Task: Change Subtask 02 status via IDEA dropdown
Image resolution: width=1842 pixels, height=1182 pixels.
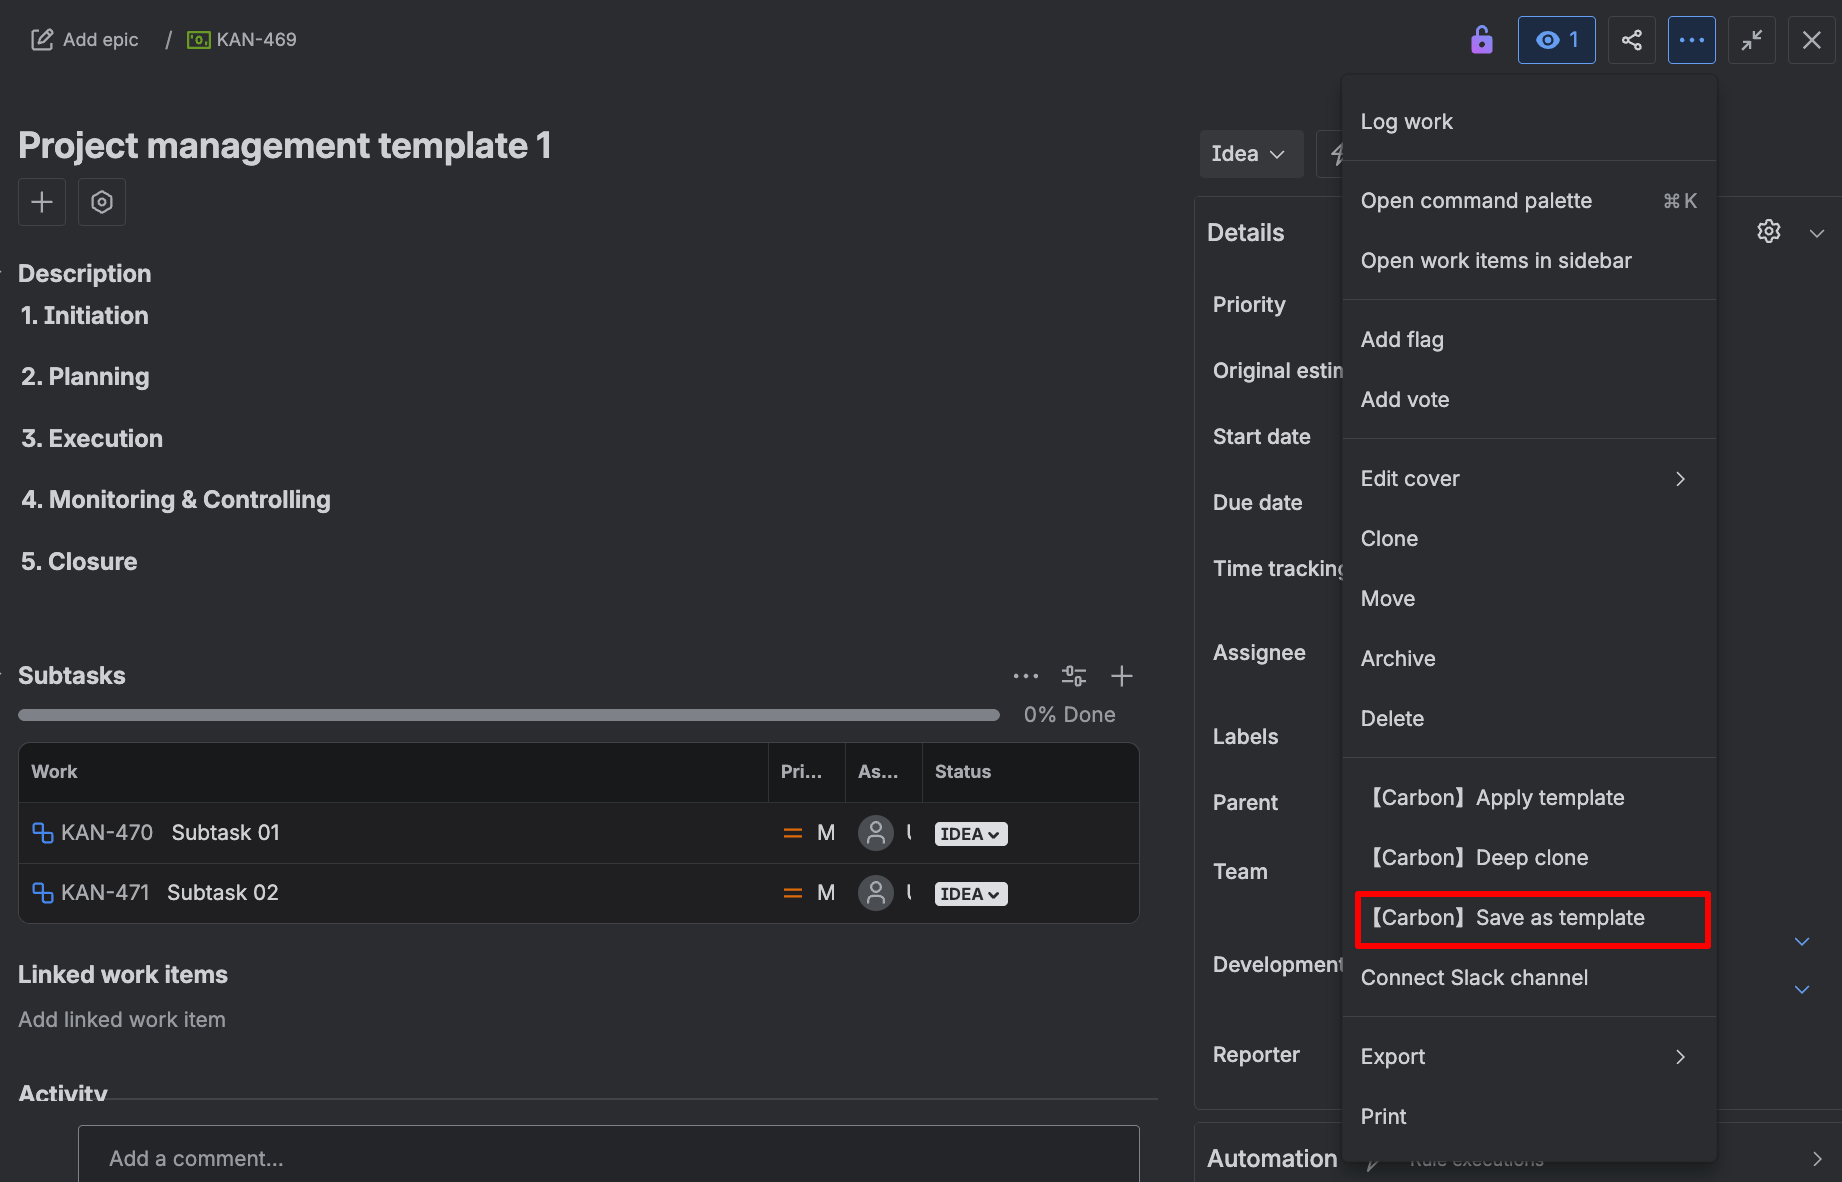Action: pyautogui.click(x=969, y=893)
